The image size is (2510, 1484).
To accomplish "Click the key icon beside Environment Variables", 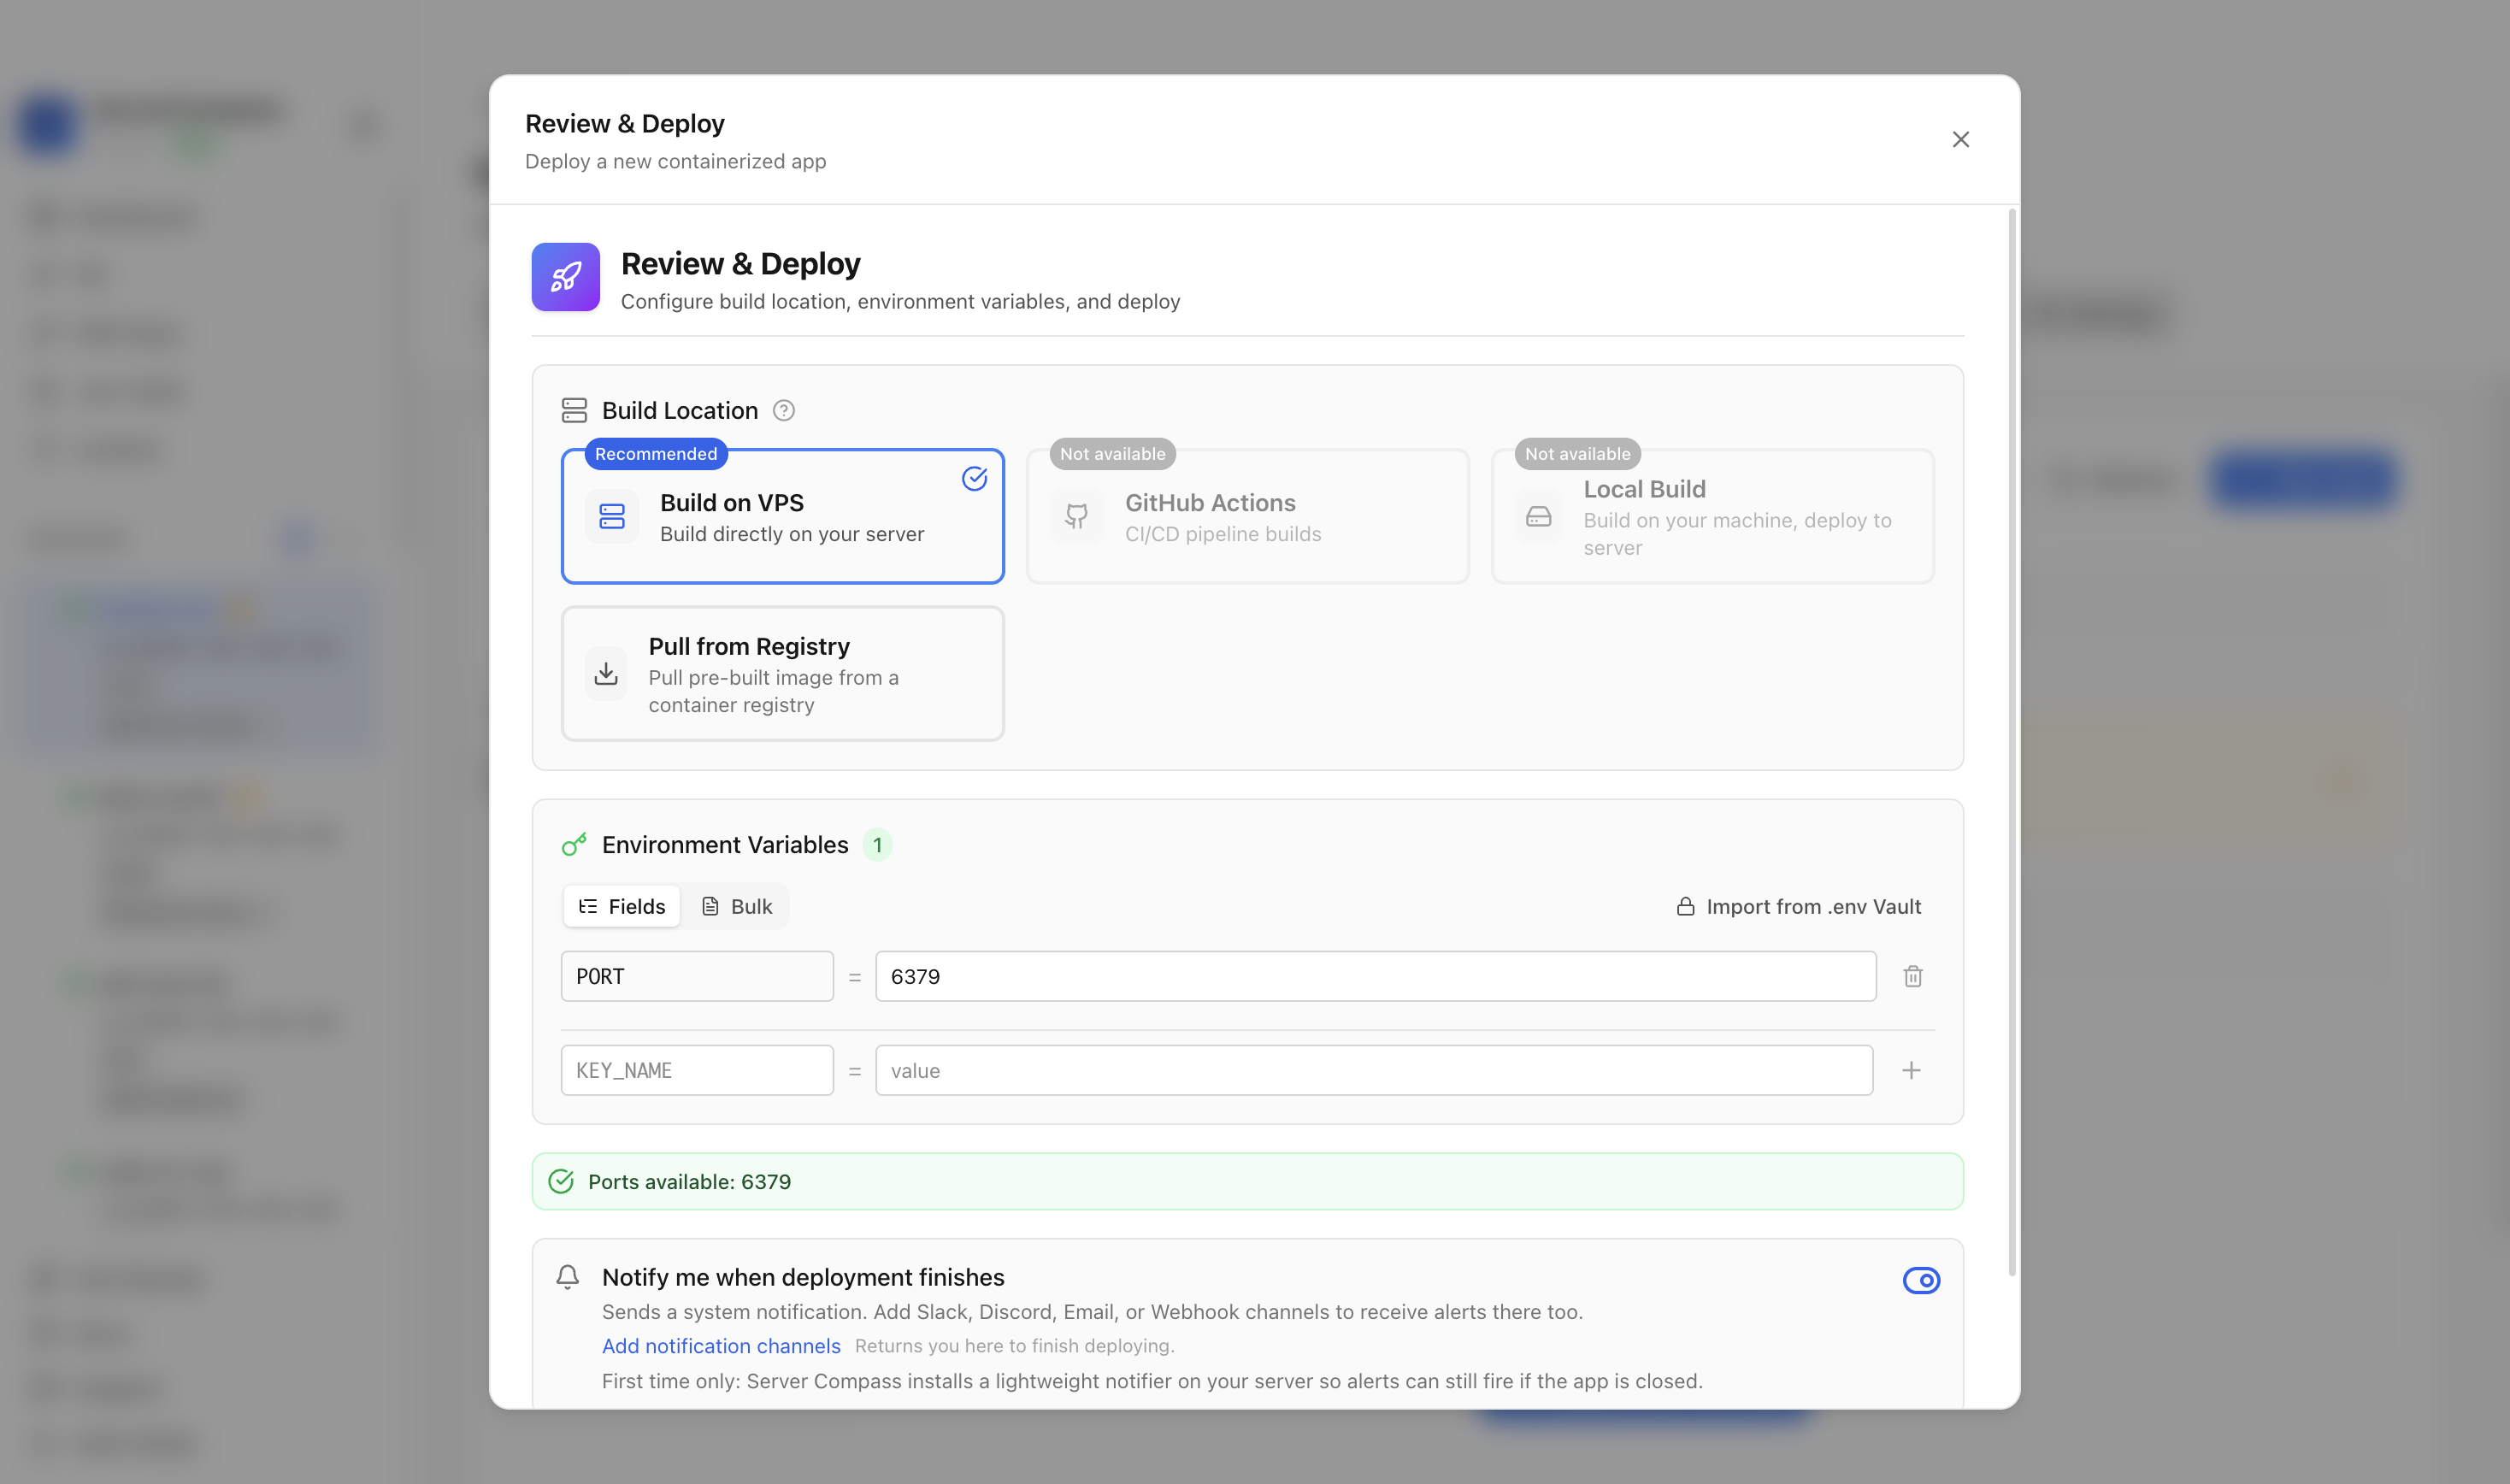I will (574, 845).
